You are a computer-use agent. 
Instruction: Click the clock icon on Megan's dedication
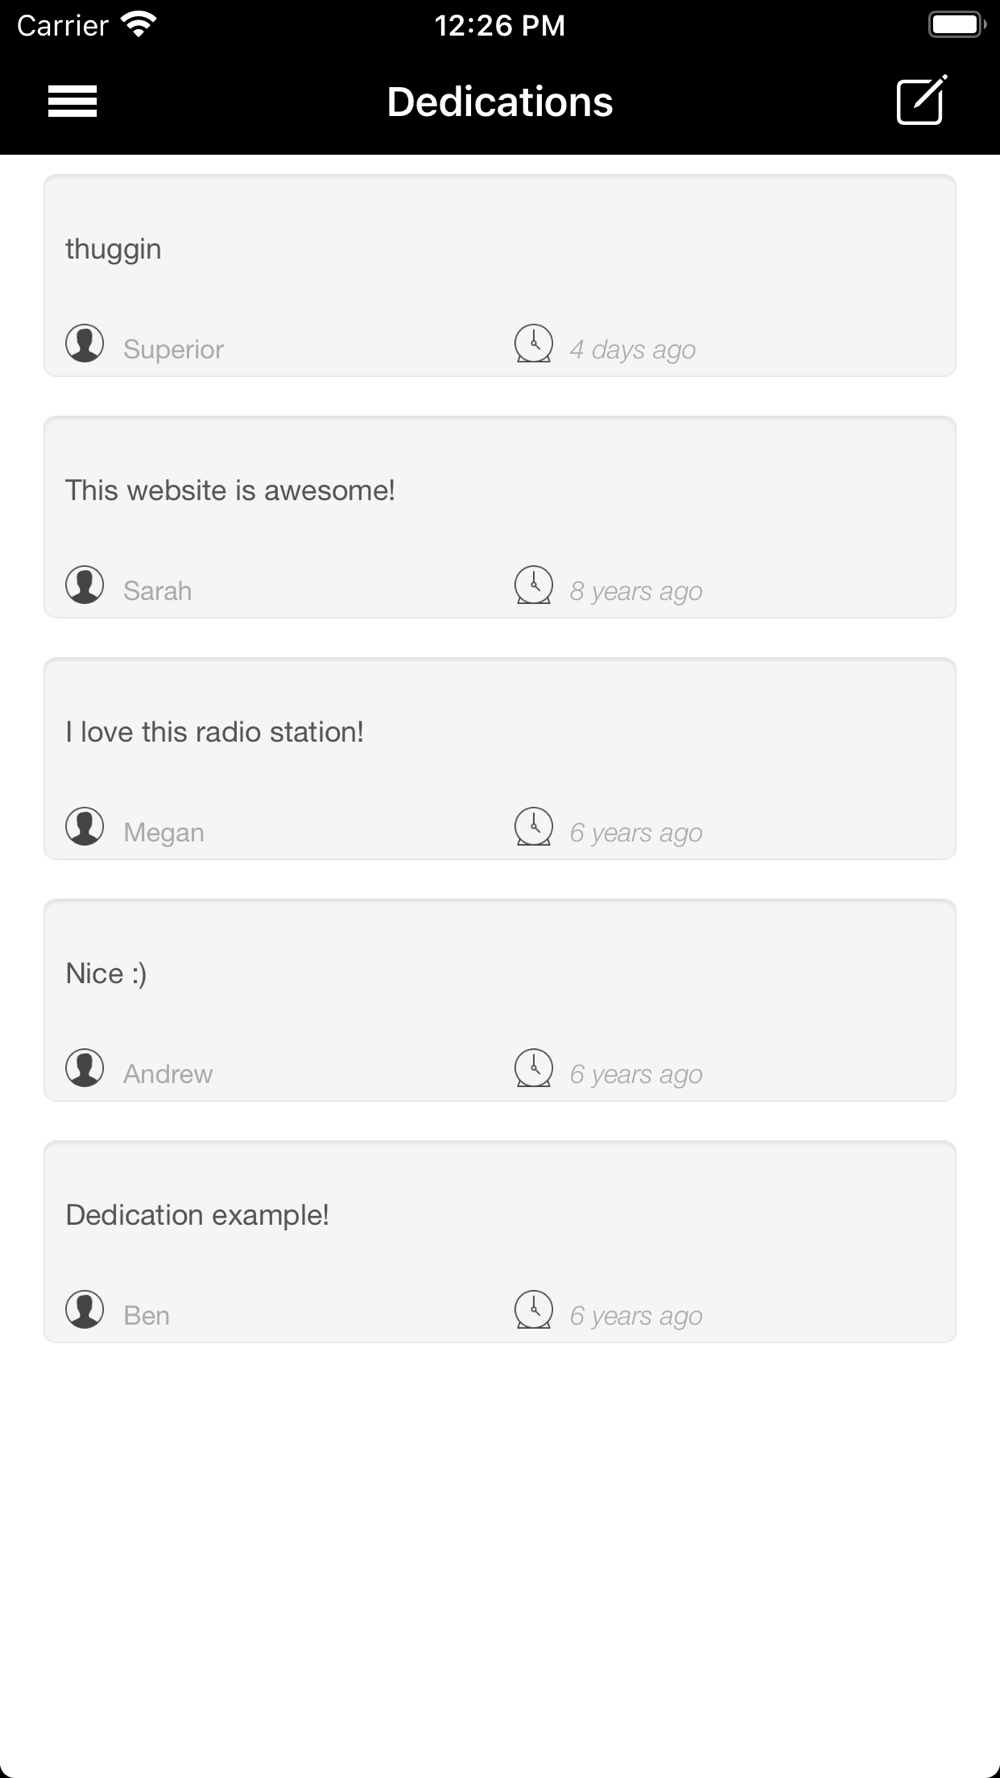(x=534, y=827)
